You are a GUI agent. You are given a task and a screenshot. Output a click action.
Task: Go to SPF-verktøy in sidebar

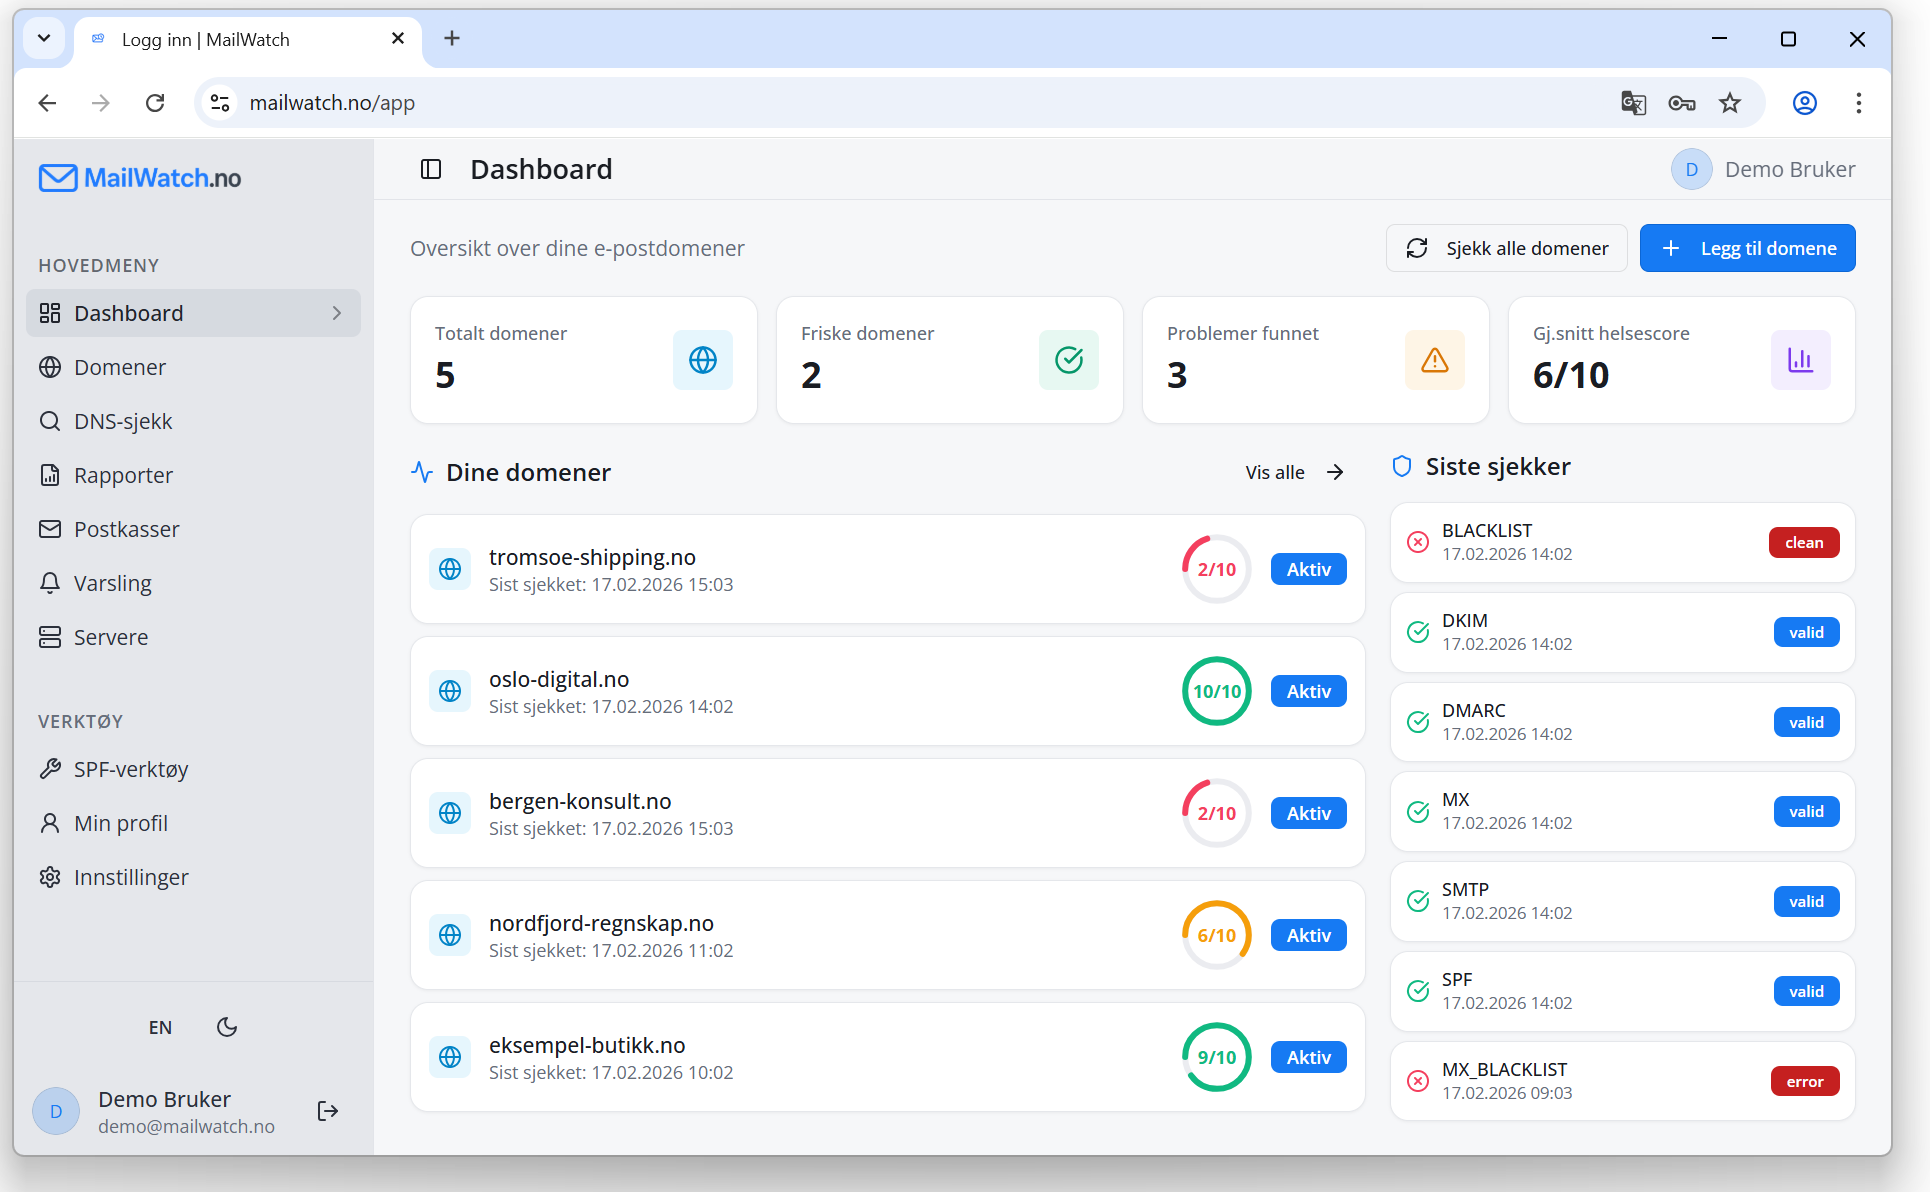131,769
